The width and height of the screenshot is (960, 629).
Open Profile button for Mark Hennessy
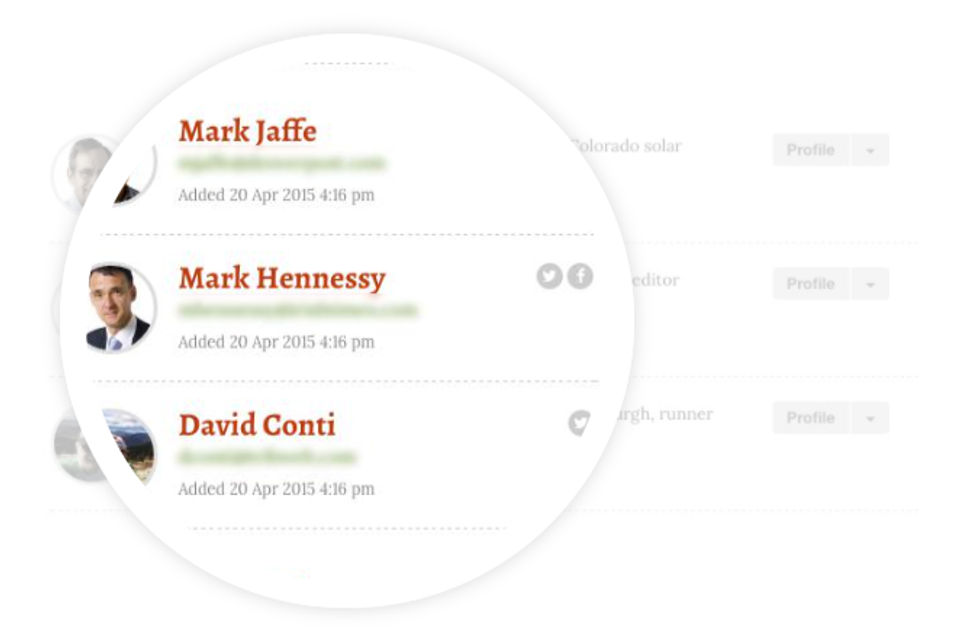tap(810, 284)
